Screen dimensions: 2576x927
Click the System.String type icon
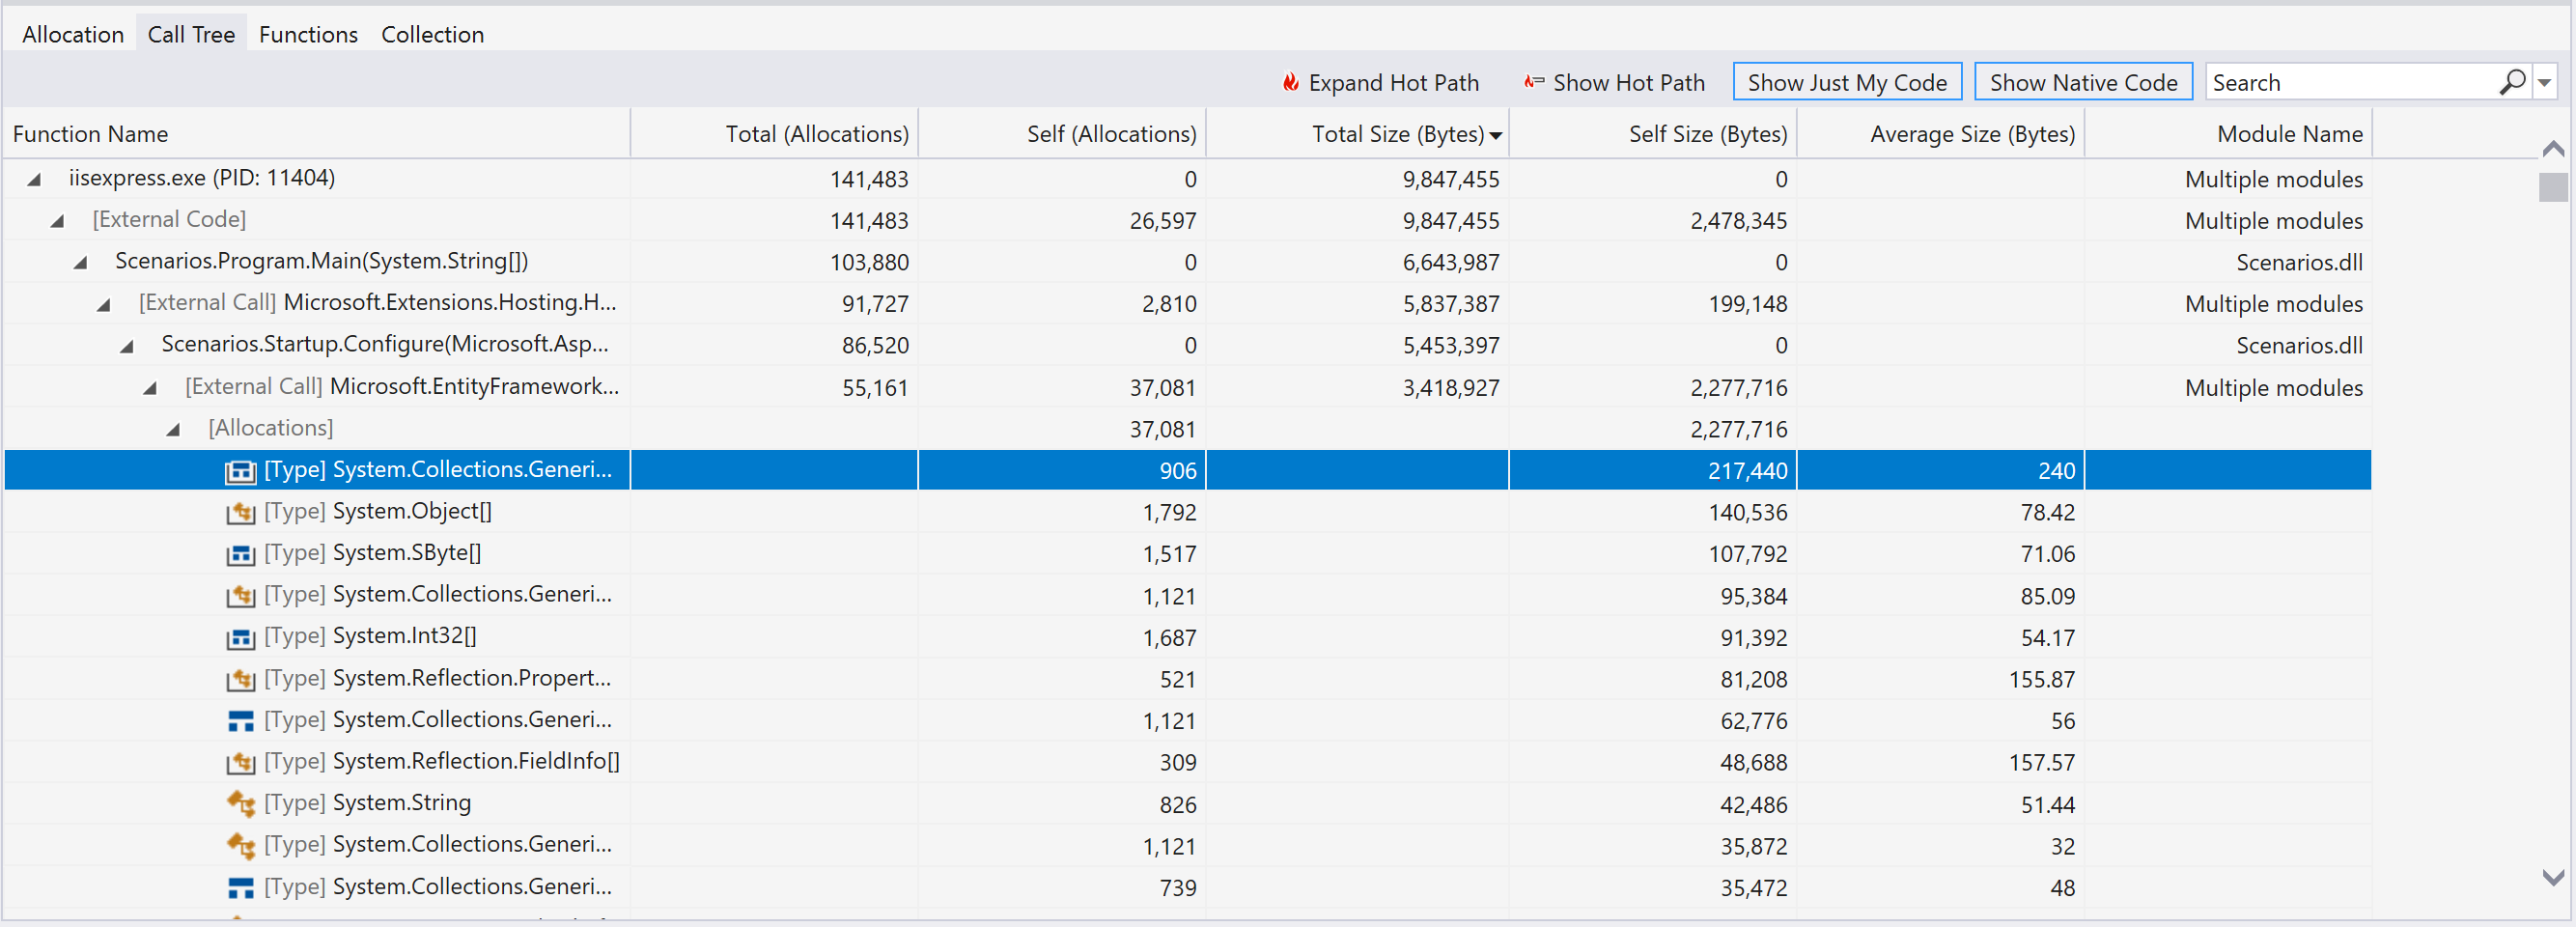[x=241, y=804]
